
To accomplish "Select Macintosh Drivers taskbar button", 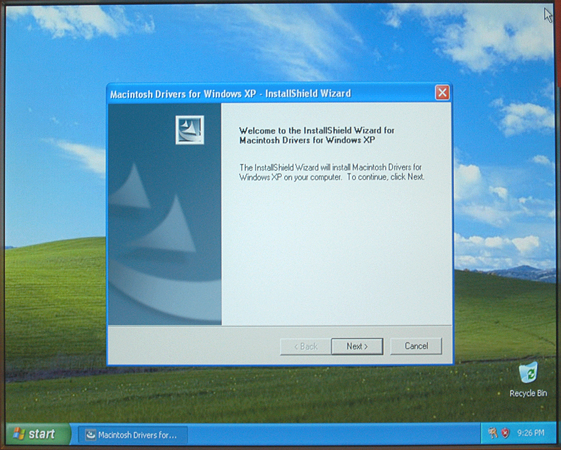I will [x=133, y=435].
